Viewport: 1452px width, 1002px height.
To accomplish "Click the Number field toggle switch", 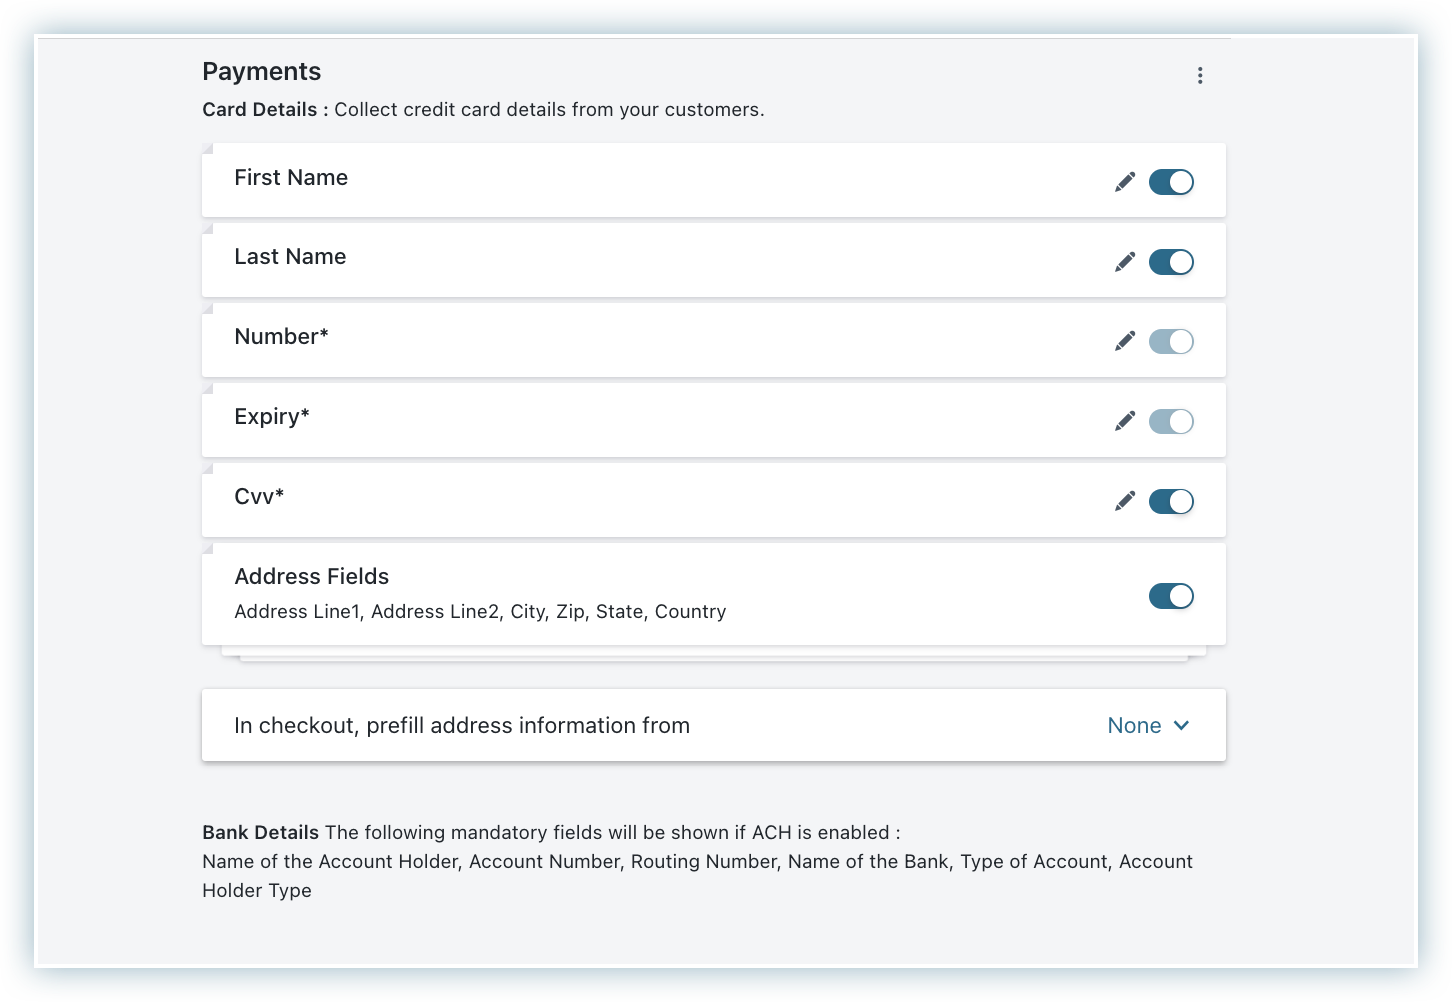I will [1171, 342].
